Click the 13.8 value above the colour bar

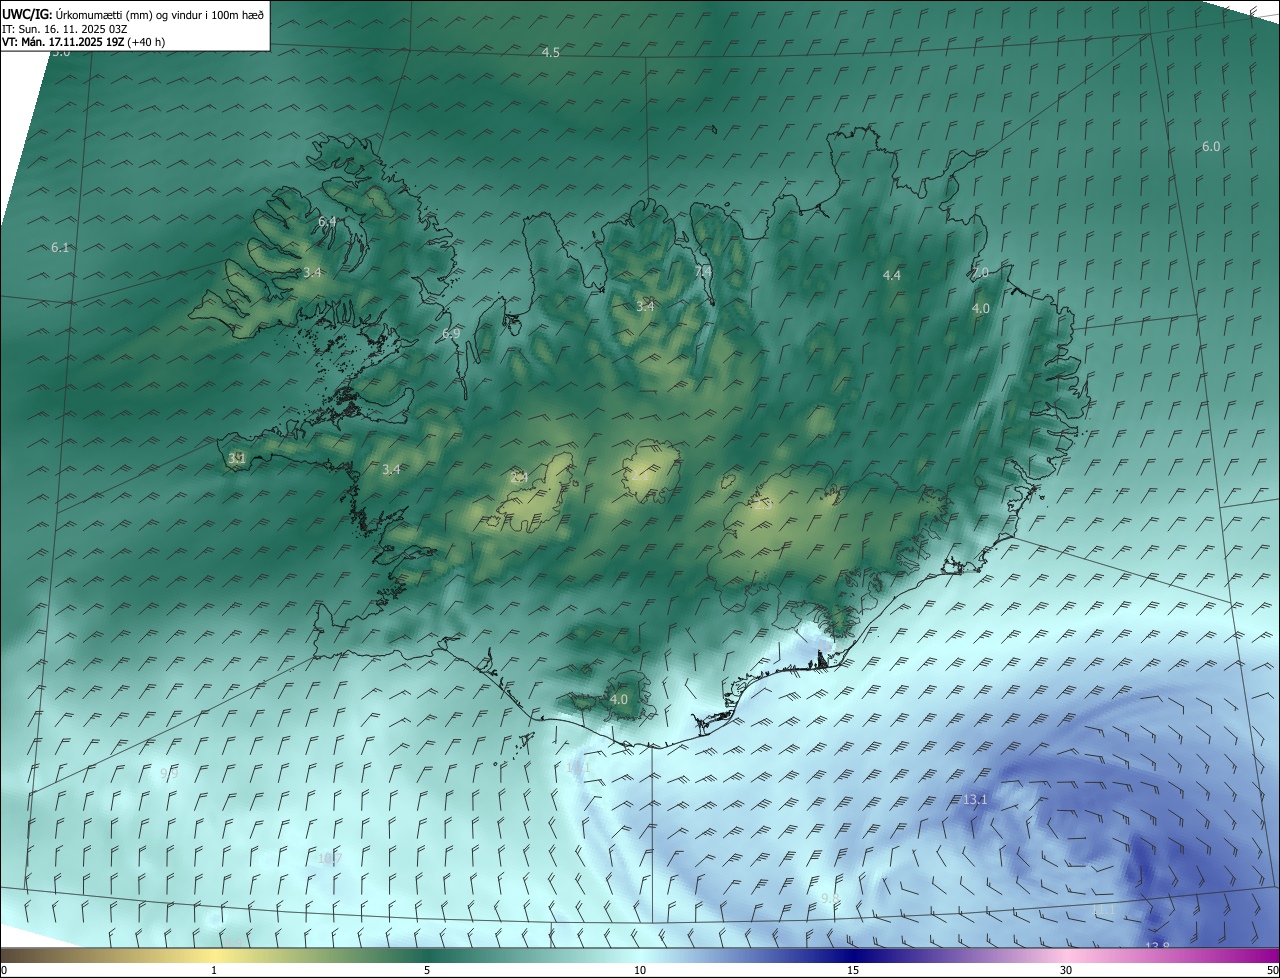click(x=1157, y=946)
